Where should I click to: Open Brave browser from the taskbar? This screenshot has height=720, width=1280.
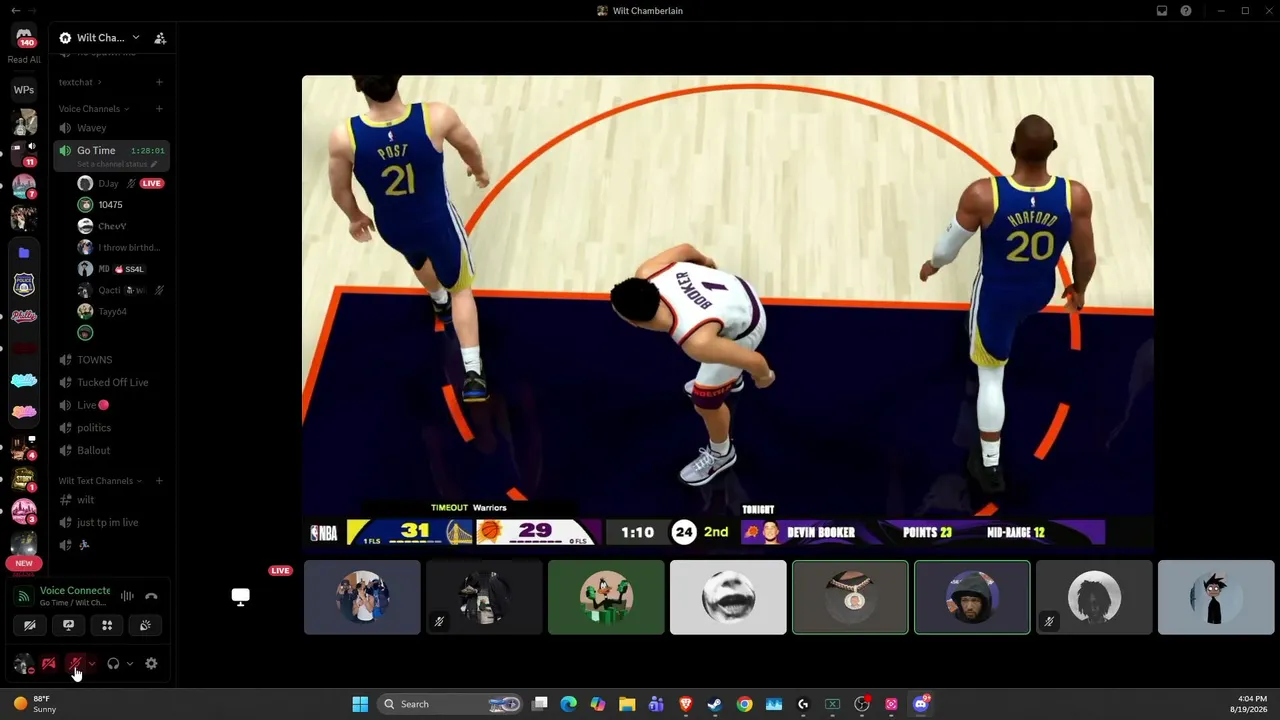tap(686, 704)
